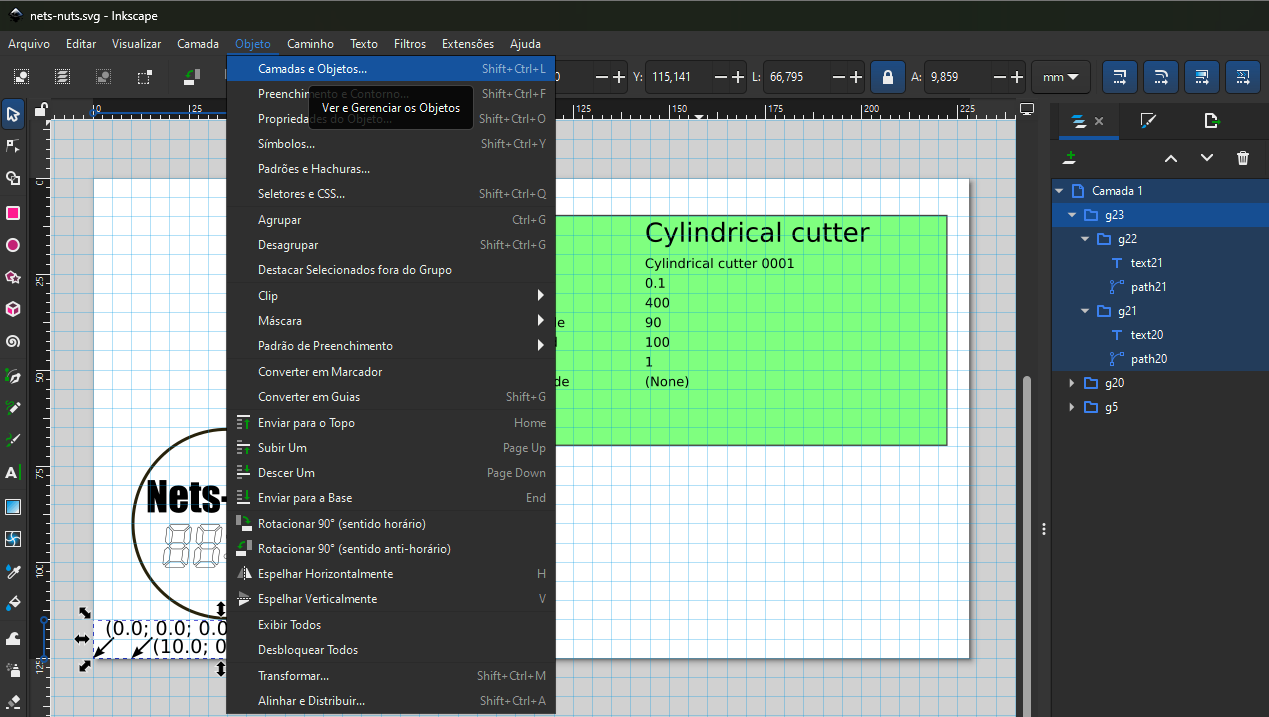
Task: Choose Espelhar Horizontalmente from menu
Action: click(x=325, y=574)
